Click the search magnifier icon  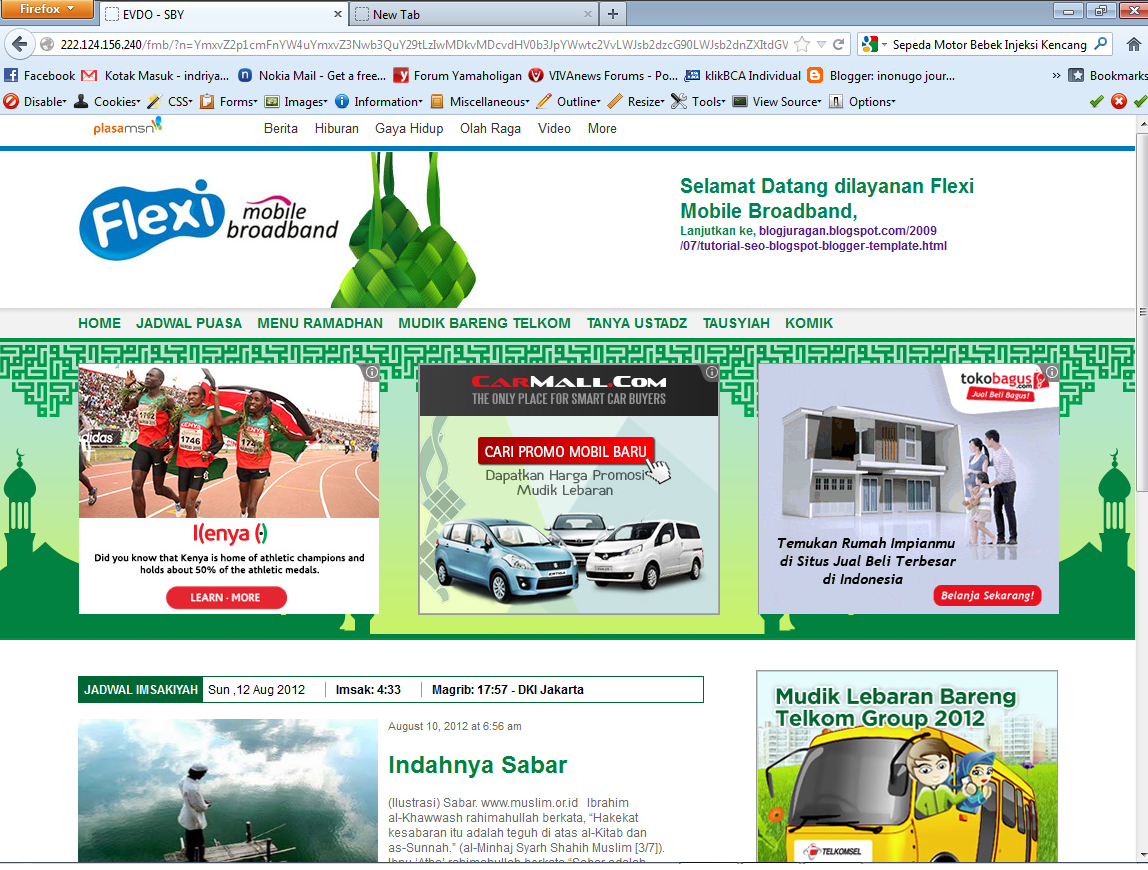click(x=1100, y=44)
